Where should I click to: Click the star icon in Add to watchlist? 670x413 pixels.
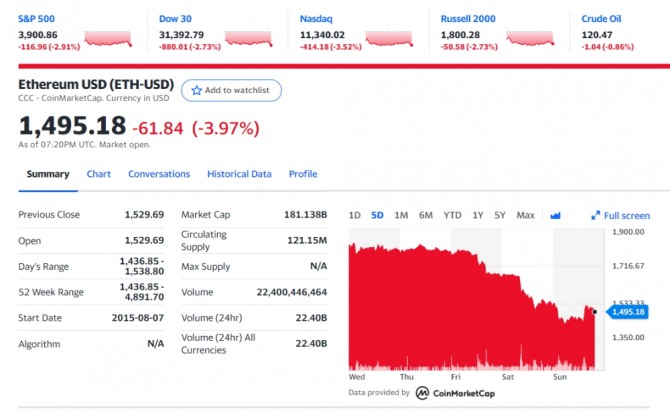[x=197, y=90]
